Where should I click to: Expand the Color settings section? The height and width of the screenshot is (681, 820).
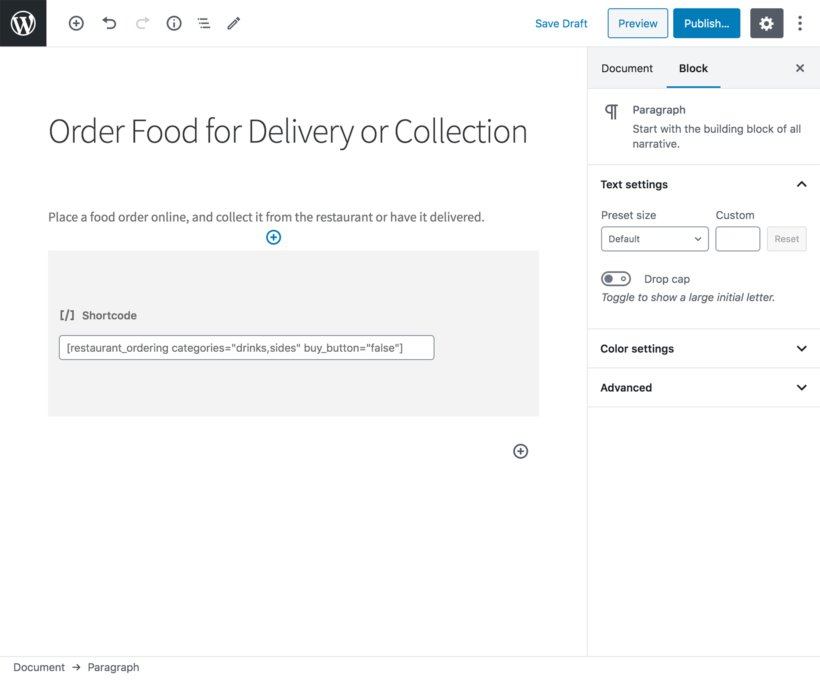(x=703, y=348)
